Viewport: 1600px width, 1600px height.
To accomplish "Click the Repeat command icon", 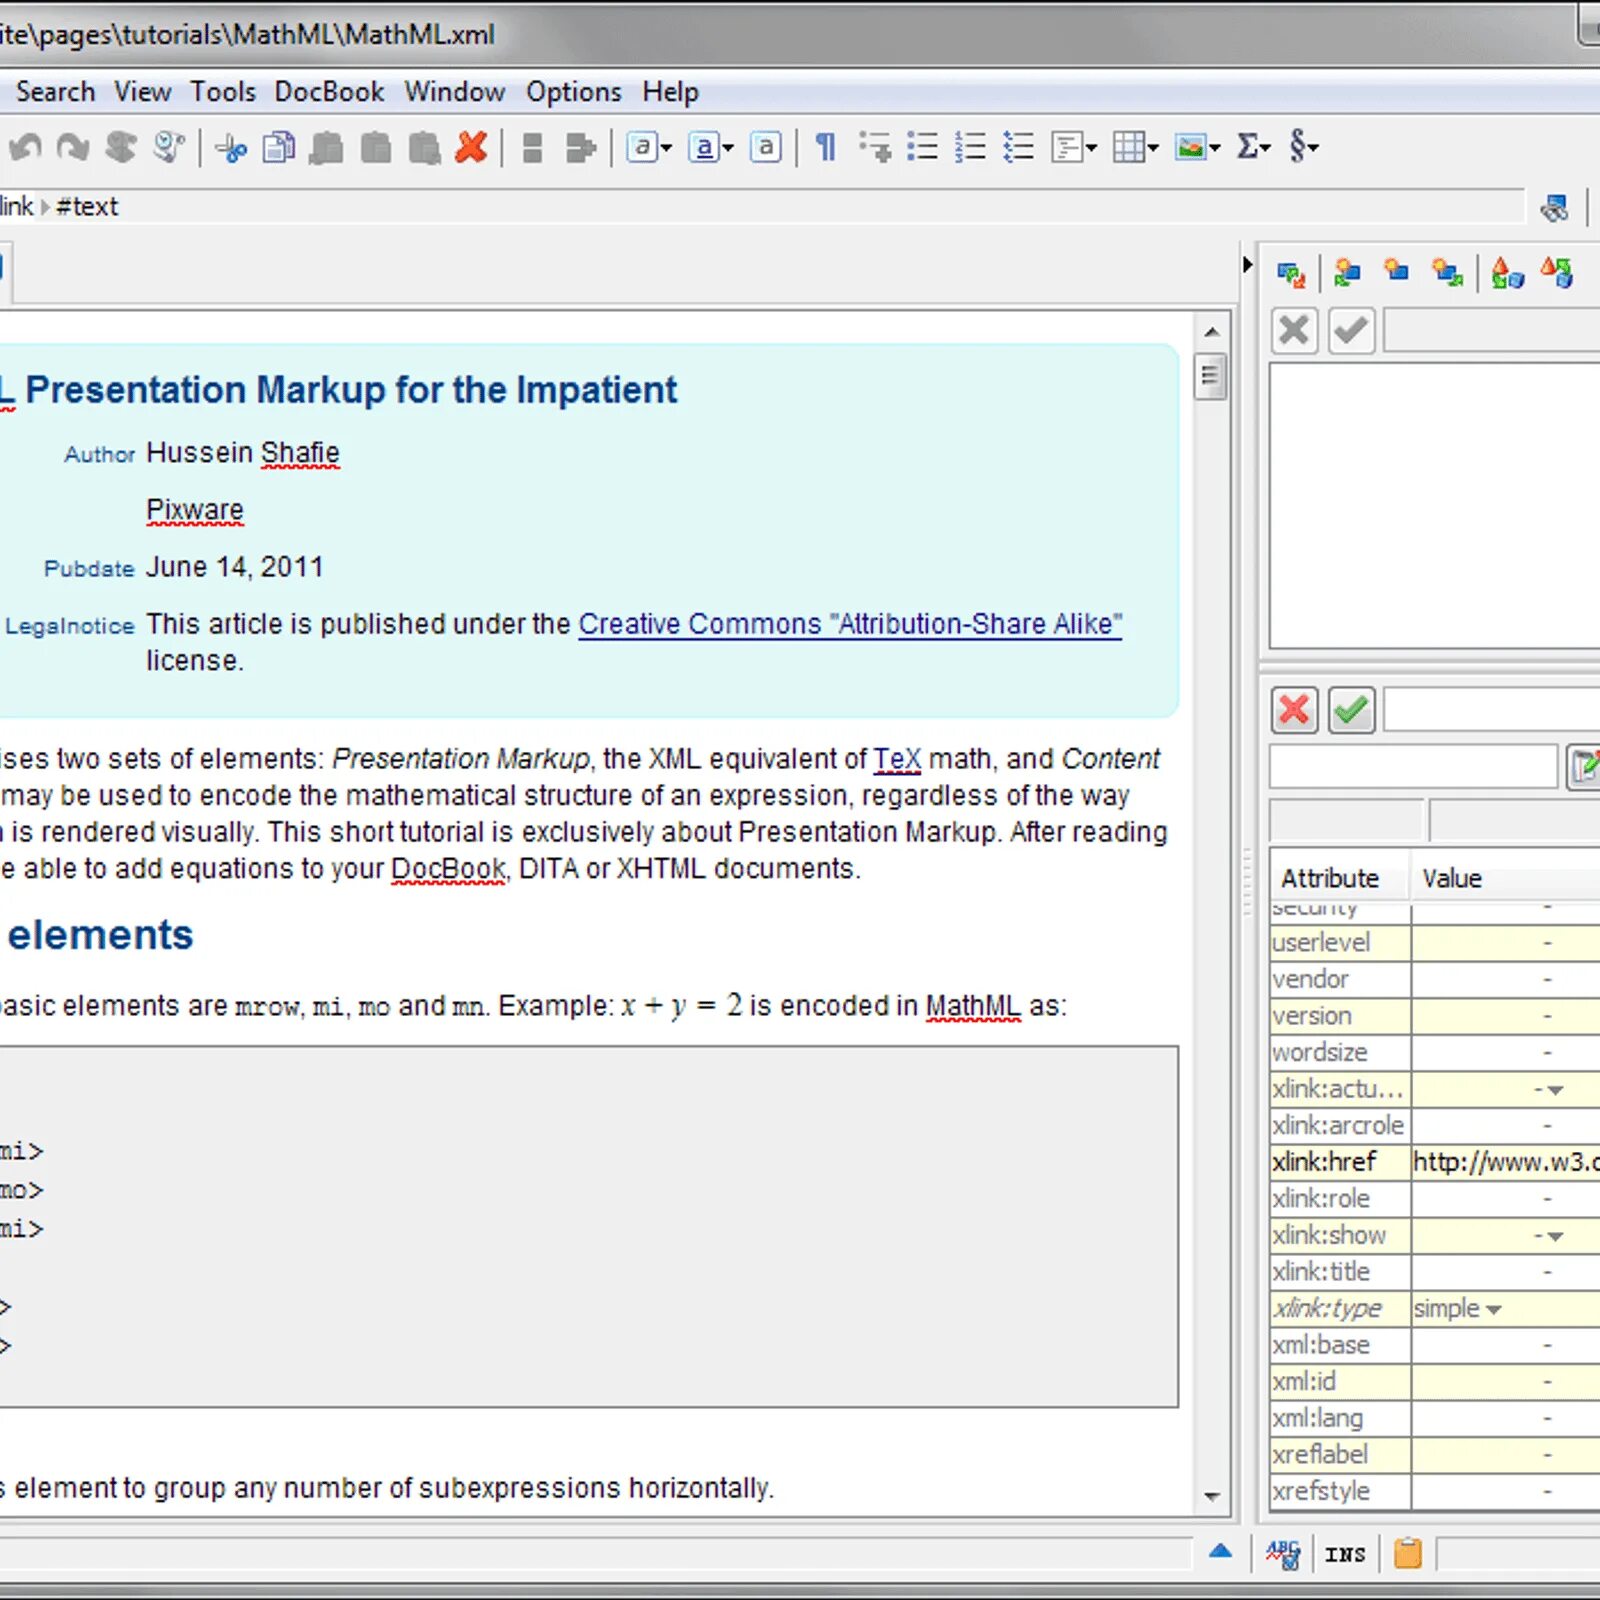I will (121, 148).
